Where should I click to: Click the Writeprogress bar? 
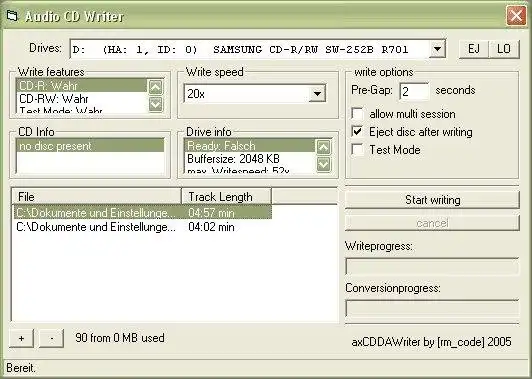coord(432,266)
